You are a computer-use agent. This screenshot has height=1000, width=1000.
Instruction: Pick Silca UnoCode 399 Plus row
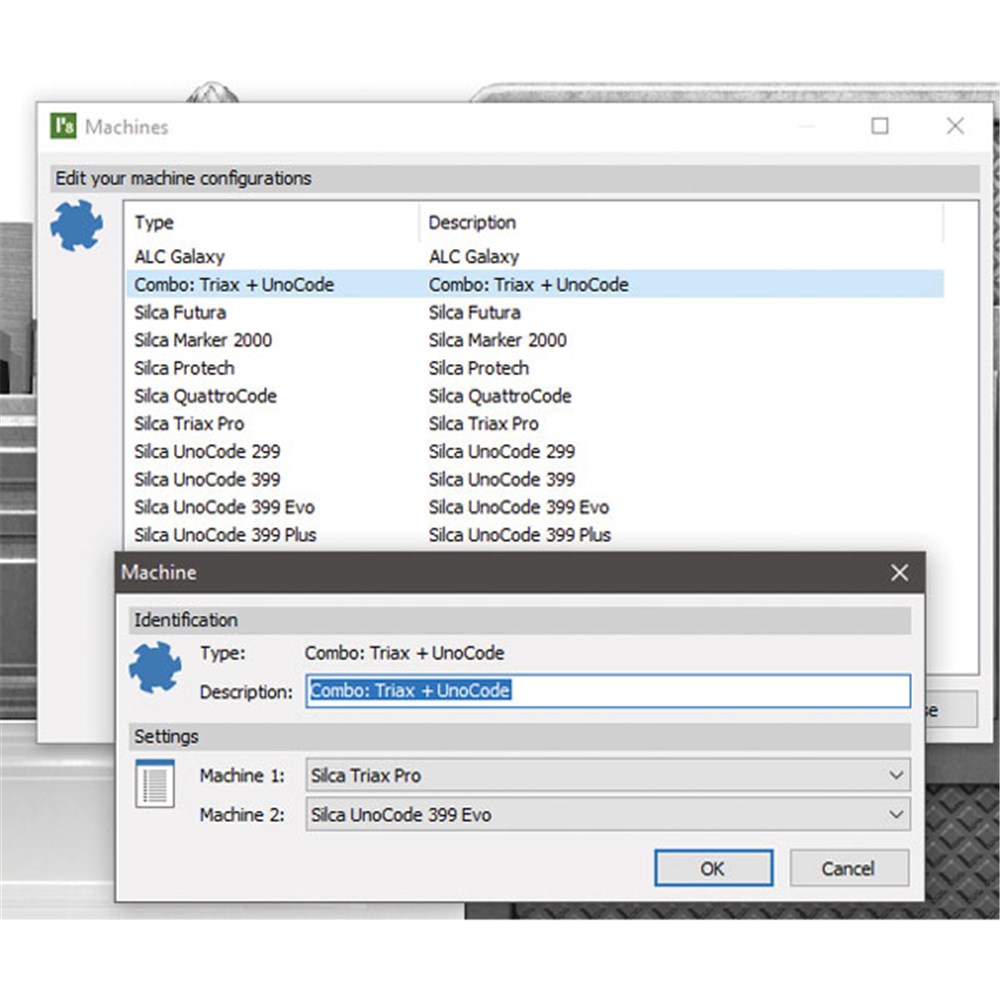[225, 535]
